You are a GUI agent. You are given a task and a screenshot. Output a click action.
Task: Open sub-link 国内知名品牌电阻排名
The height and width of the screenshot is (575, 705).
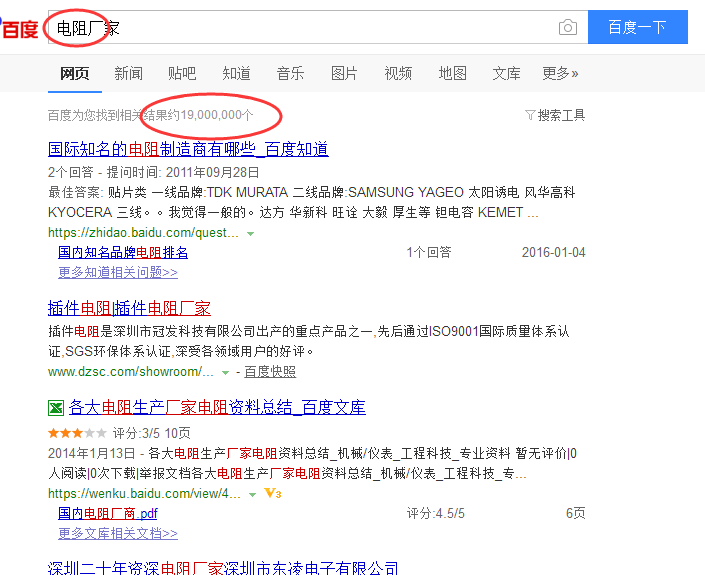tap(123, 252)
